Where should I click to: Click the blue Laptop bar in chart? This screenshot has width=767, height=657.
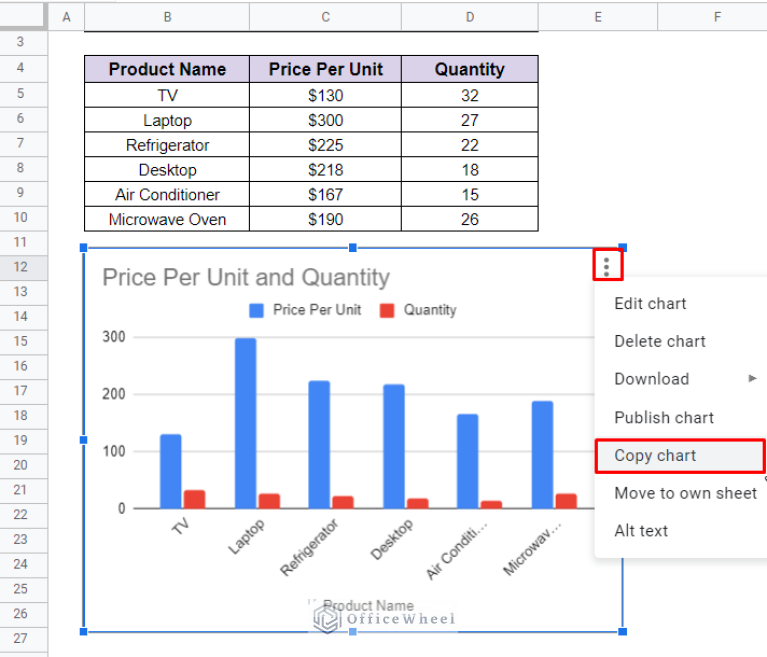245,423
